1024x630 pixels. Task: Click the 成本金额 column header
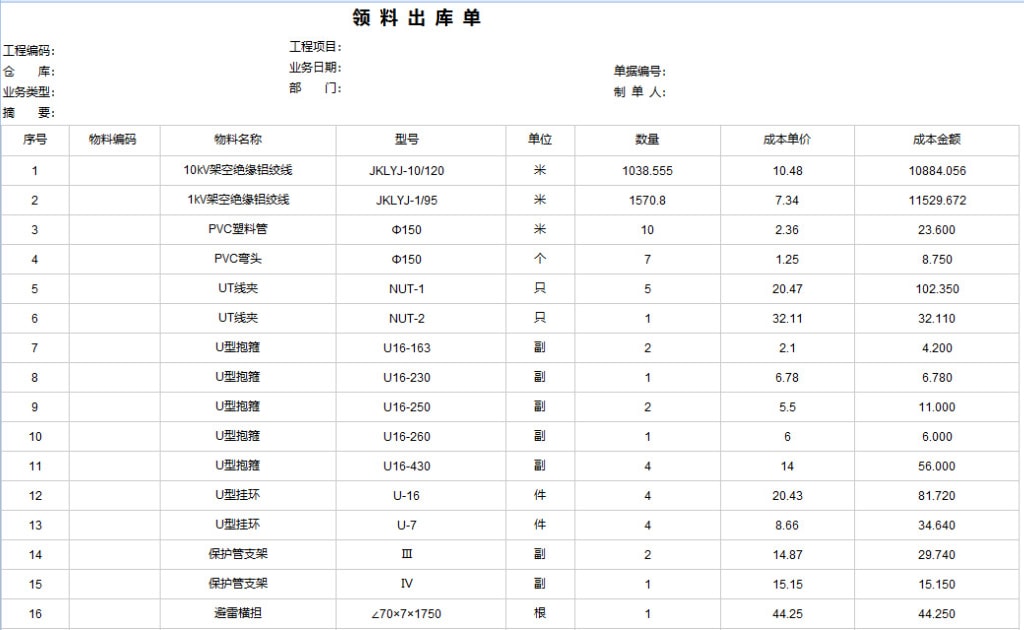pos(936,140)
